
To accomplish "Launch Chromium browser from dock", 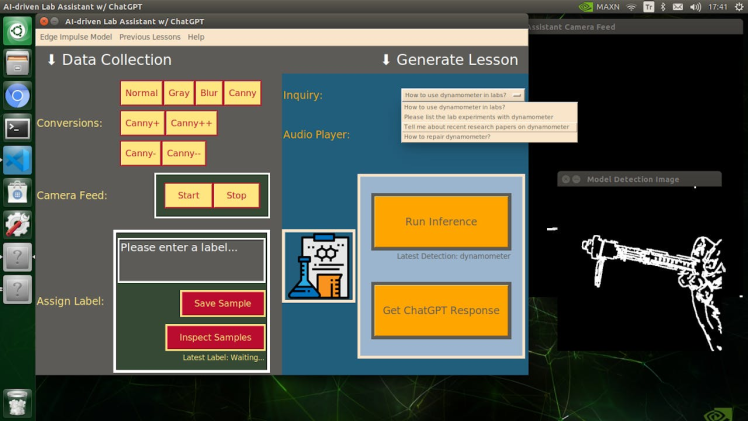I will pos(17,96).
